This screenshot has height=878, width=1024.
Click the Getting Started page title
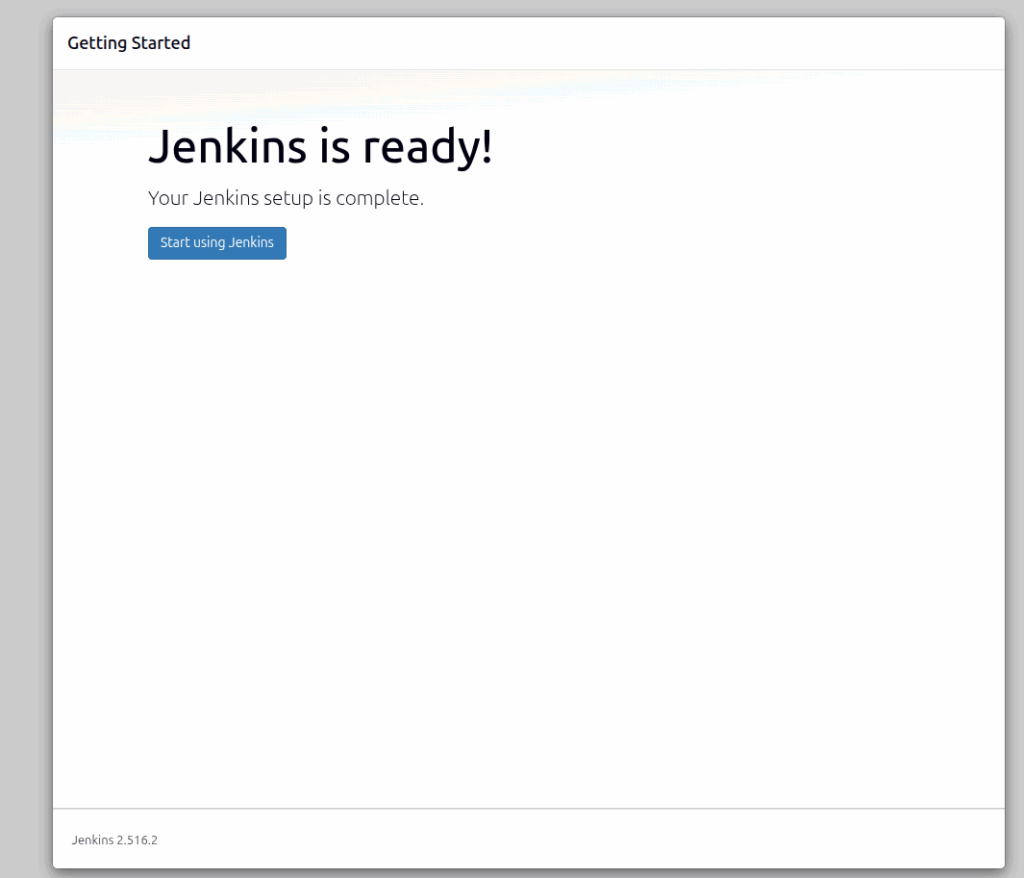[128, 43]
